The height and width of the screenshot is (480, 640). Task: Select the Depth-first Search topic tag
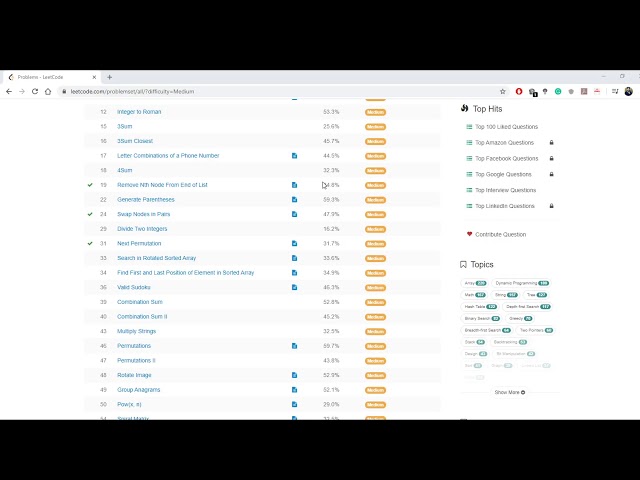coord(528,307)
